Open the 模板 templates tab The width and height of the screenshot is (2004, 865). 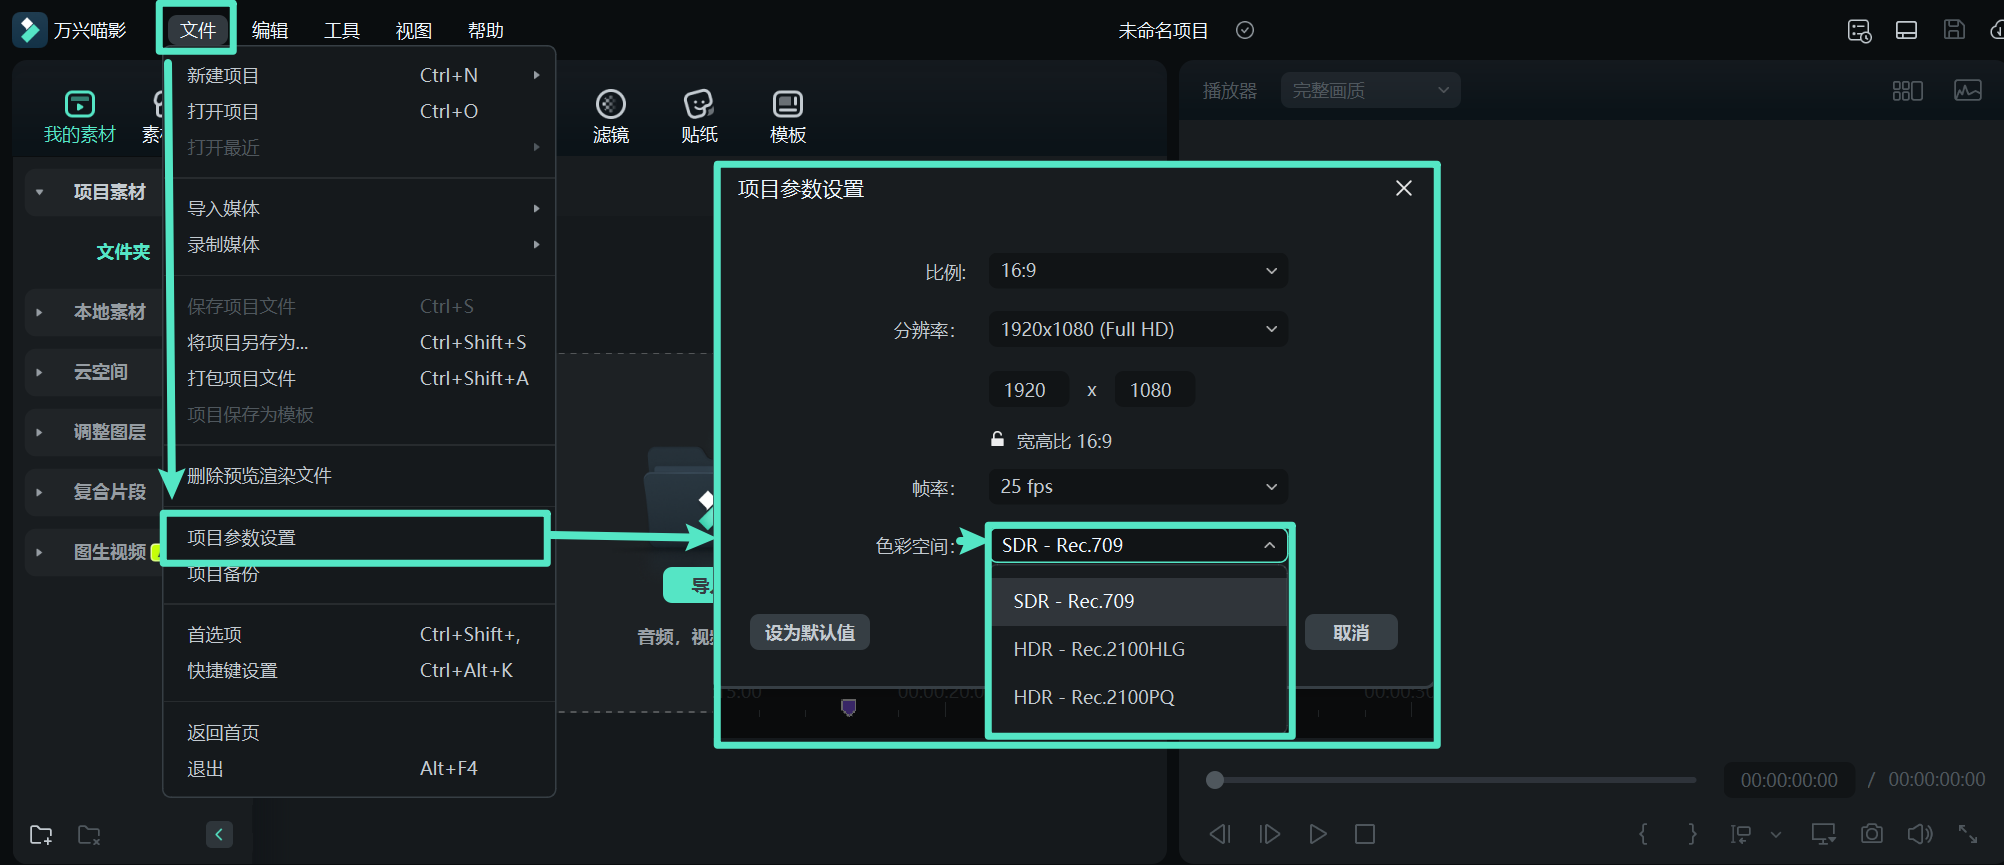788,117
